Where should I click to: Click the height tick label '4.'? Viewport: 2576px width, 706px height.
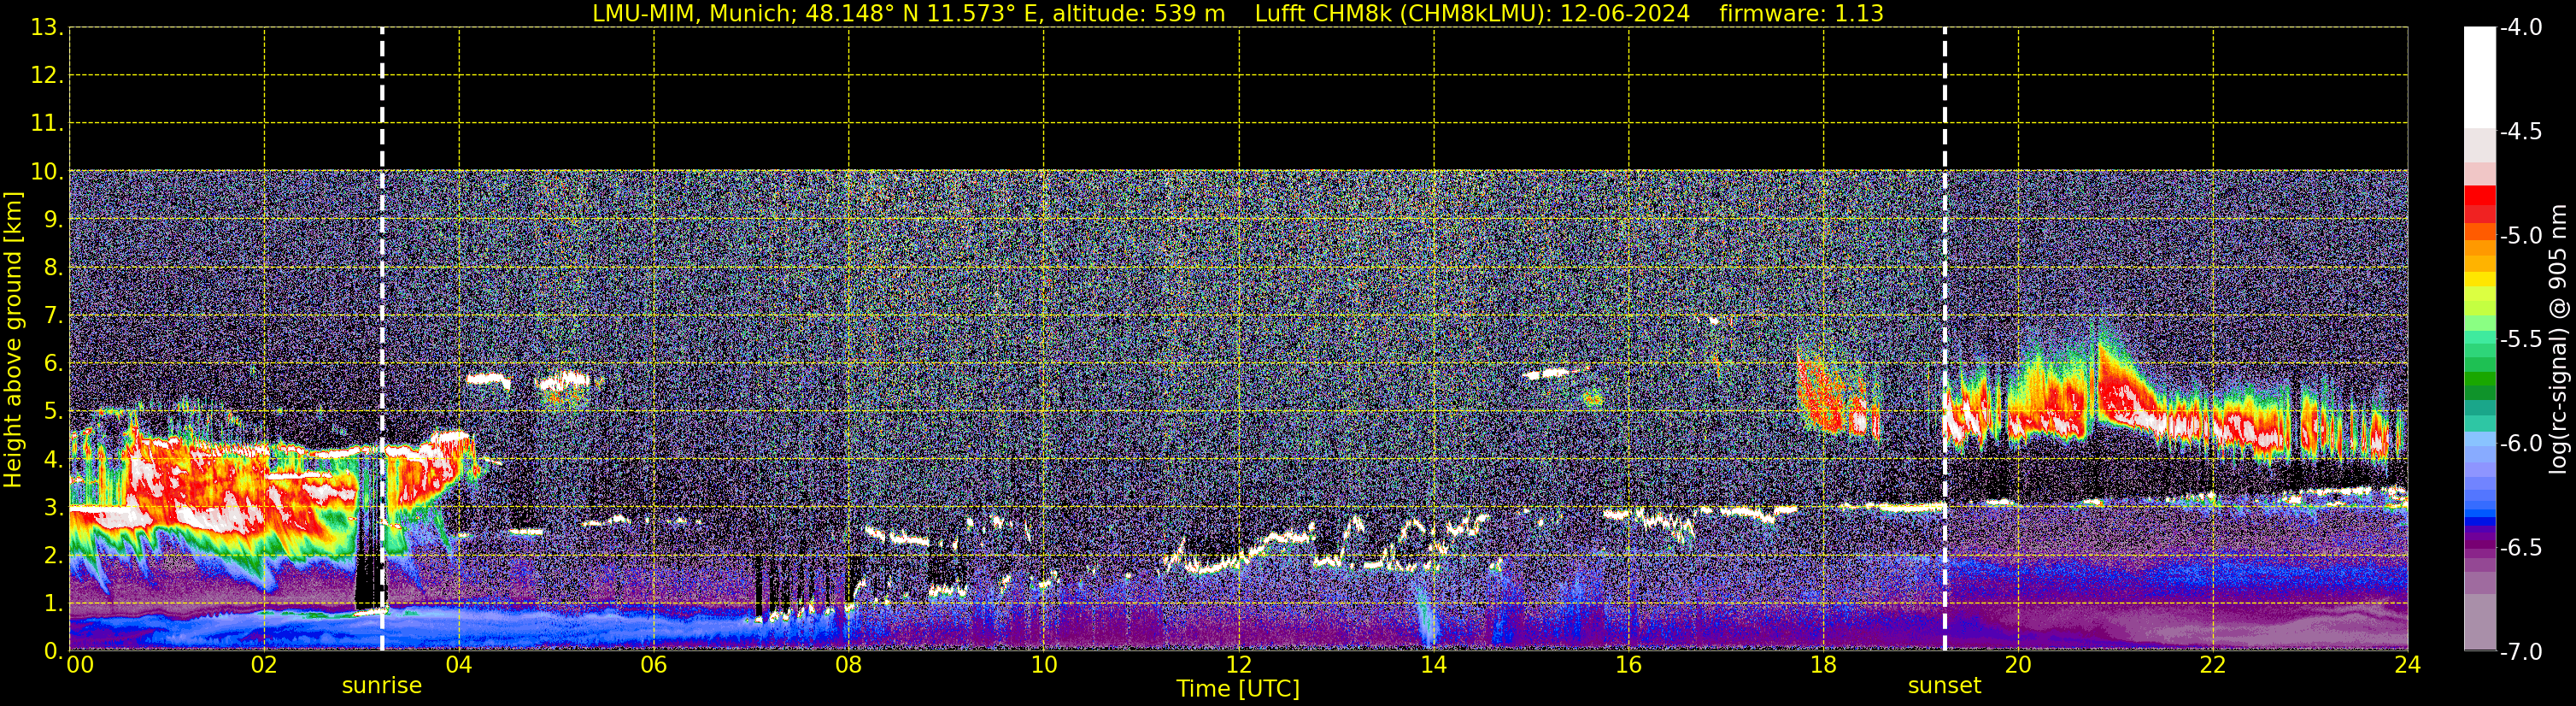[x=53, y=459]
